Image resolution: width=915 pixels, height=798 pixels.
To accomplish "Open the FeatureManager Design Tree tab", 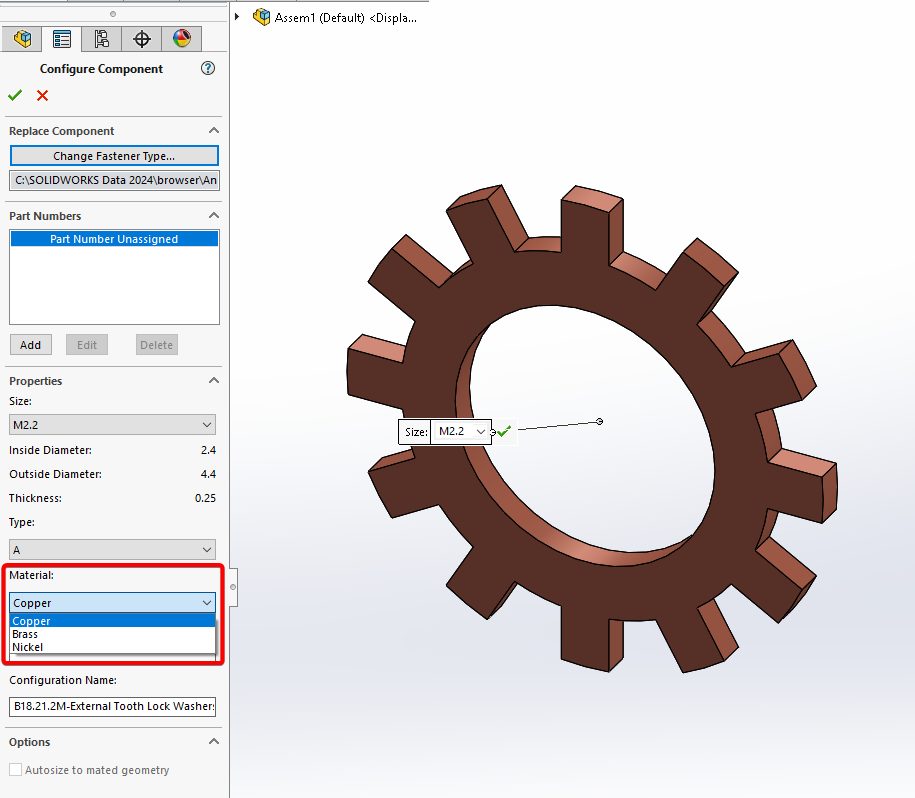I will click(x=22, y=39).
